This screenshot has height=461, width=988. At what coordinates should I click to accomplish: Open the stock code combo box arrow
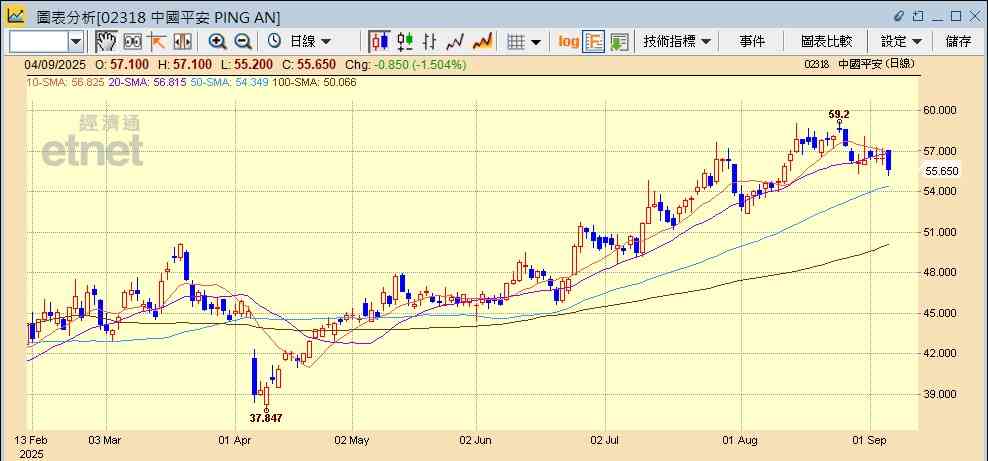point(76,42)
